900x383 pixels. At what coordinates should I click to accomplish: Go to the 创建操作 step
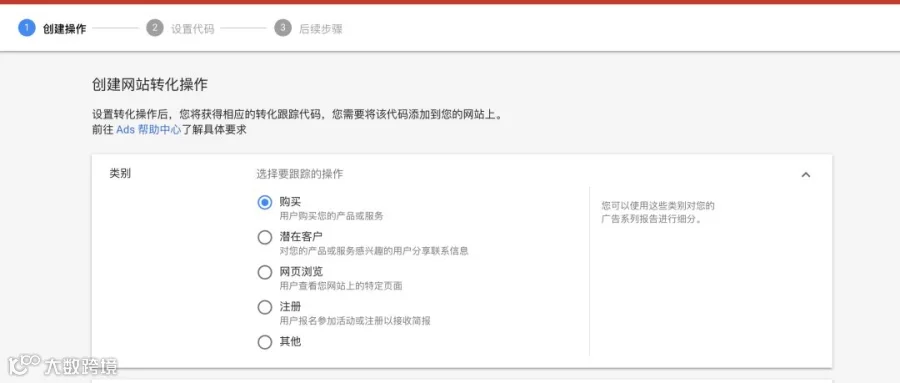(x=64, y=29)
